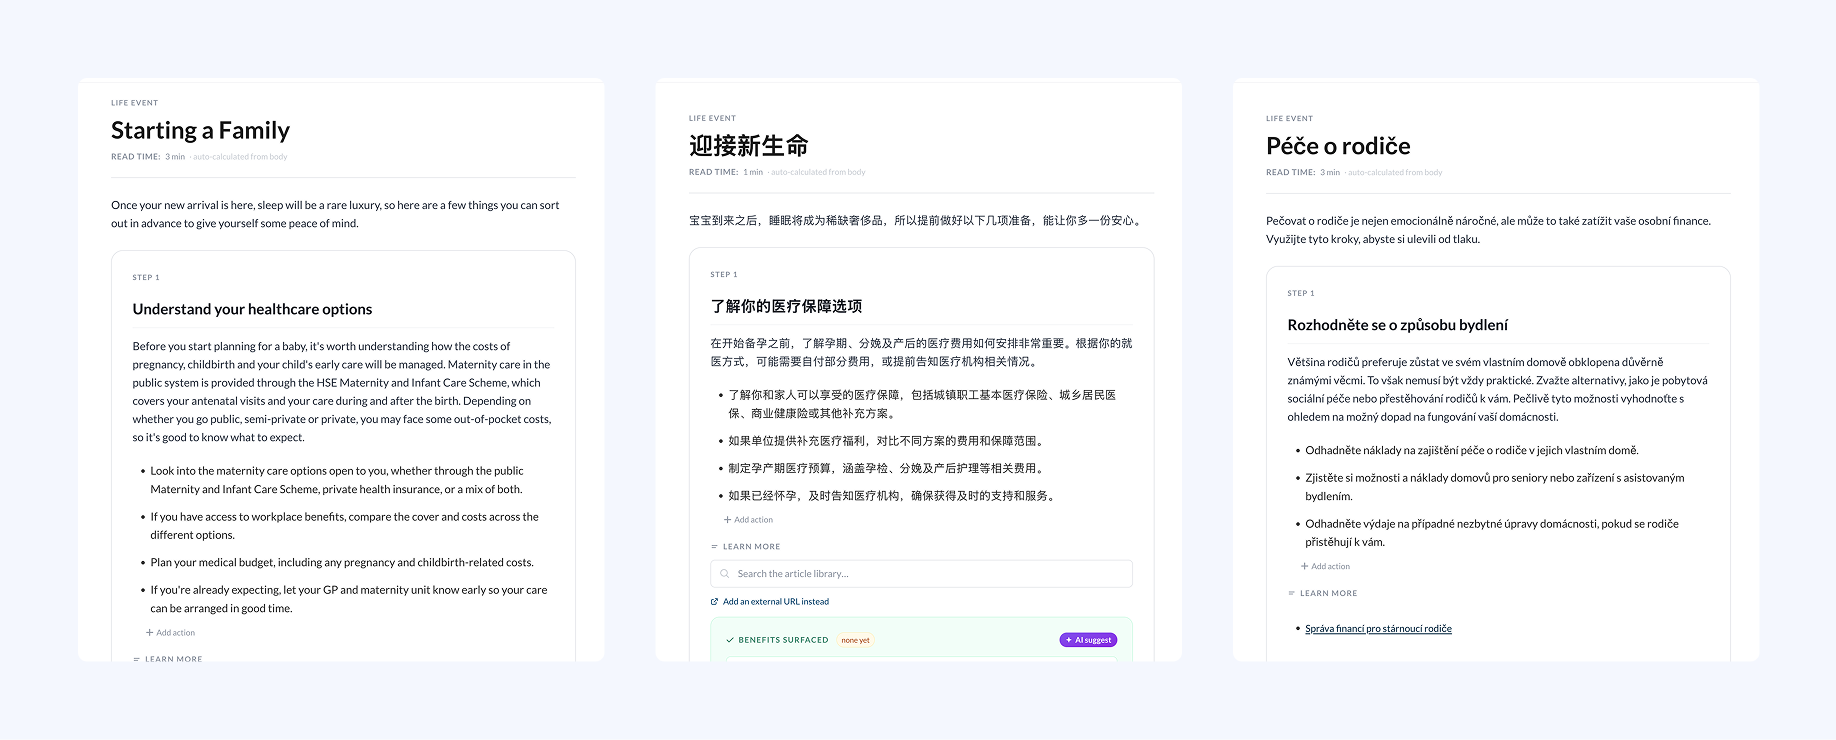Click the STEP 1 label in the Chinese card
1836x740 pixels.
click(x=724, y=275)
